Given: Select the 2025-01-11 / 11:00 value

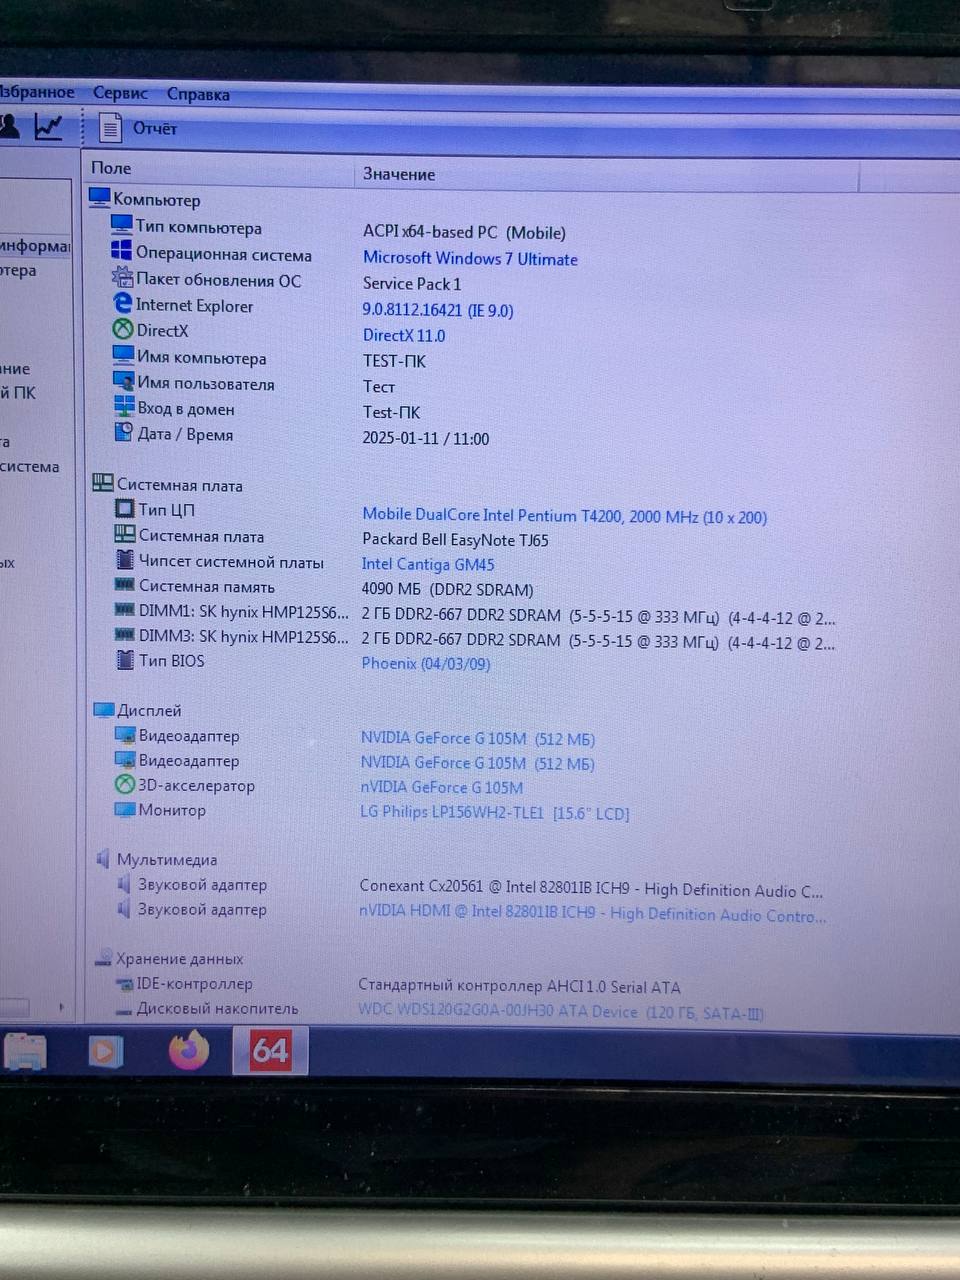Looking at the screenshot, I should [x=426, y=439].
